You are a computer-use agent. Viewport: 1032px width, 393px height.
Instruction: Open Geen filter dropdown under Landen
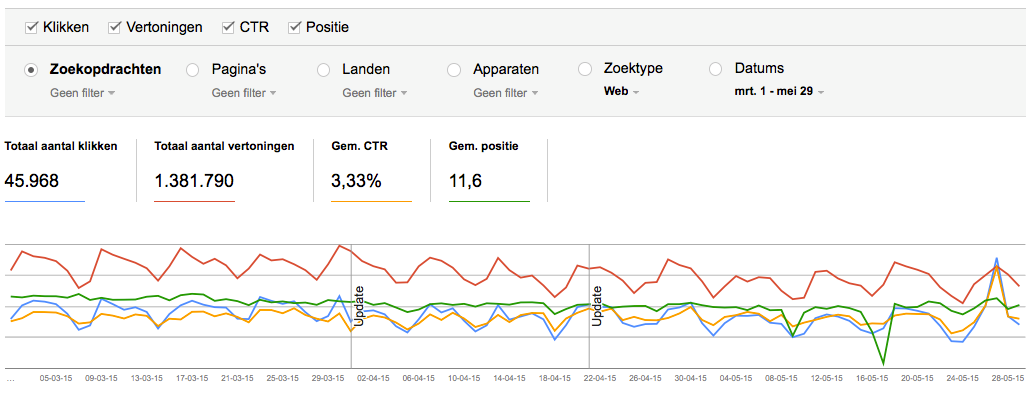pos(374,93)
